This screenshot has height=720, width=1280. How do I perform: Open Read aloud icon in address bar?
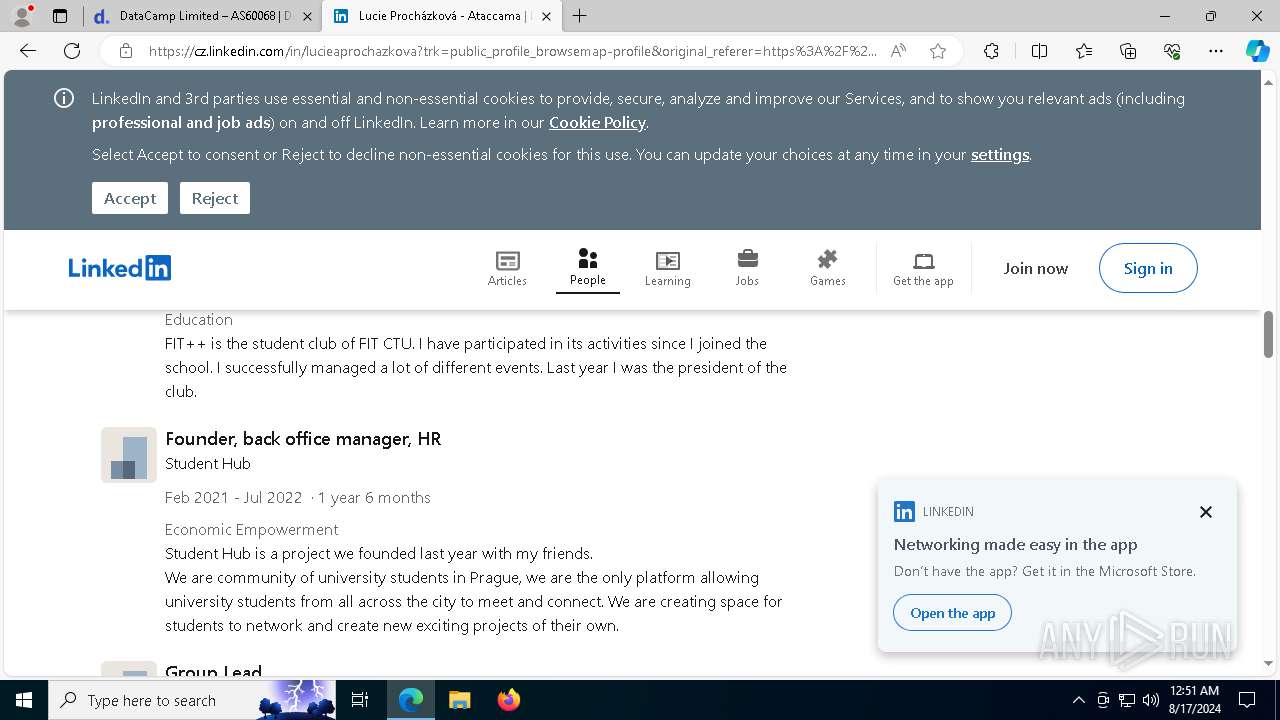pyautogui.click(x=898, y=51)
